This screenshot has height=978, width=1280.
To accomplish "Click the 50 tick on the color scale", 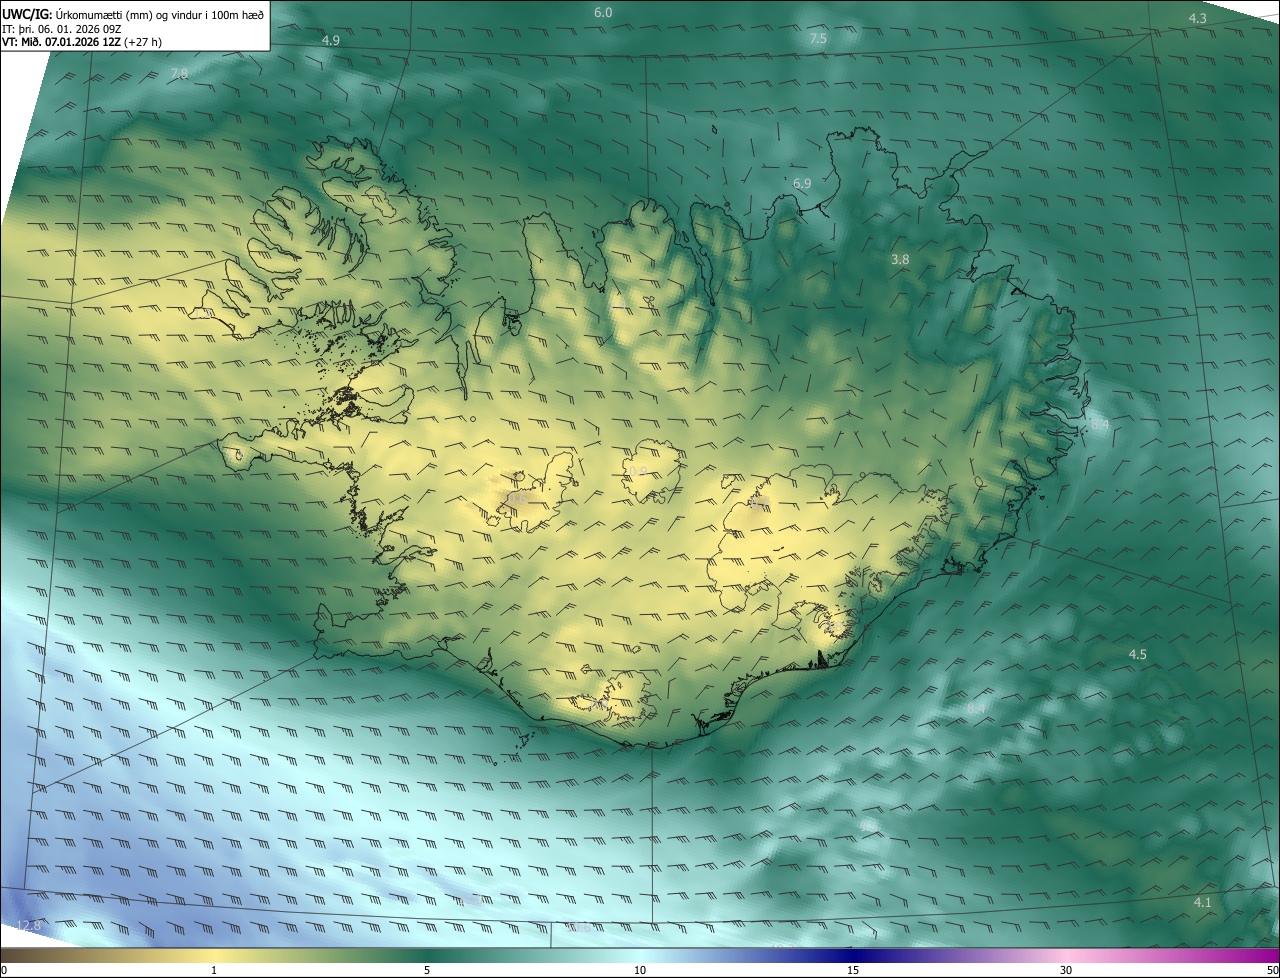I will pos(1273,970).
